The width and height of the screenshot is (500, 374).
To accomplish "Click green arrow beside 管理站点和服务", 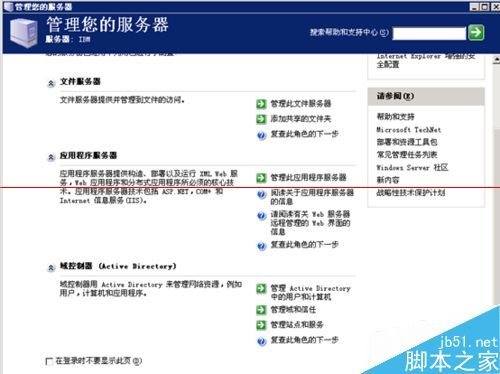I will tap(261, 325).
